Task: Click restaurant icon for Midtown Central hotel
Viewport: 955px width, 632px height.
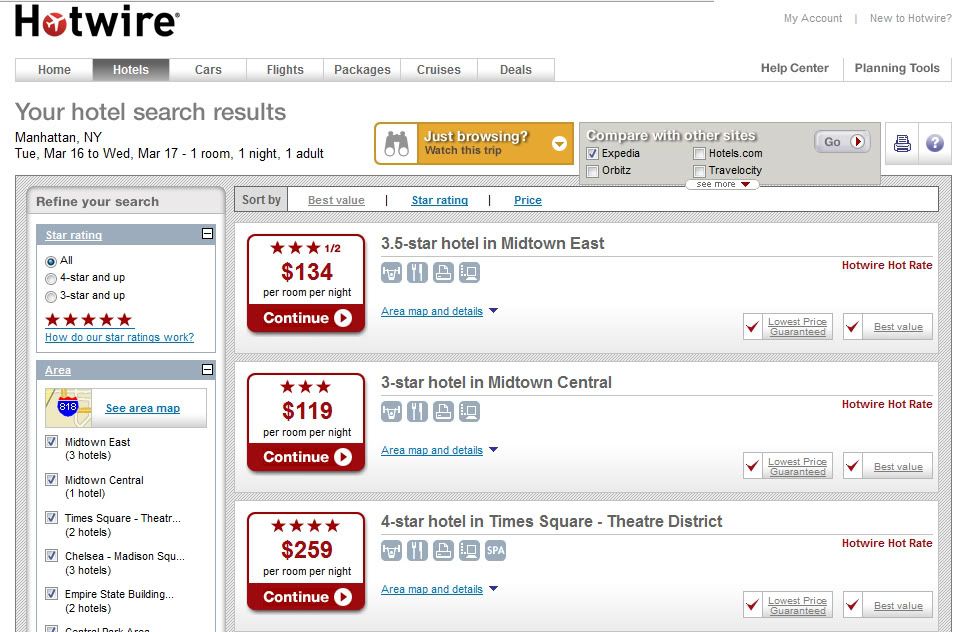Action: click(x=417, y=412)
